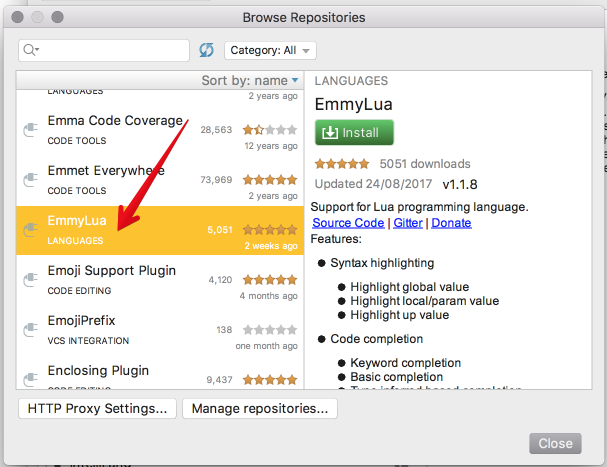Click the 4,120 downloads count
The width and height of the screenshot is (607, 467).
point(220,280)
